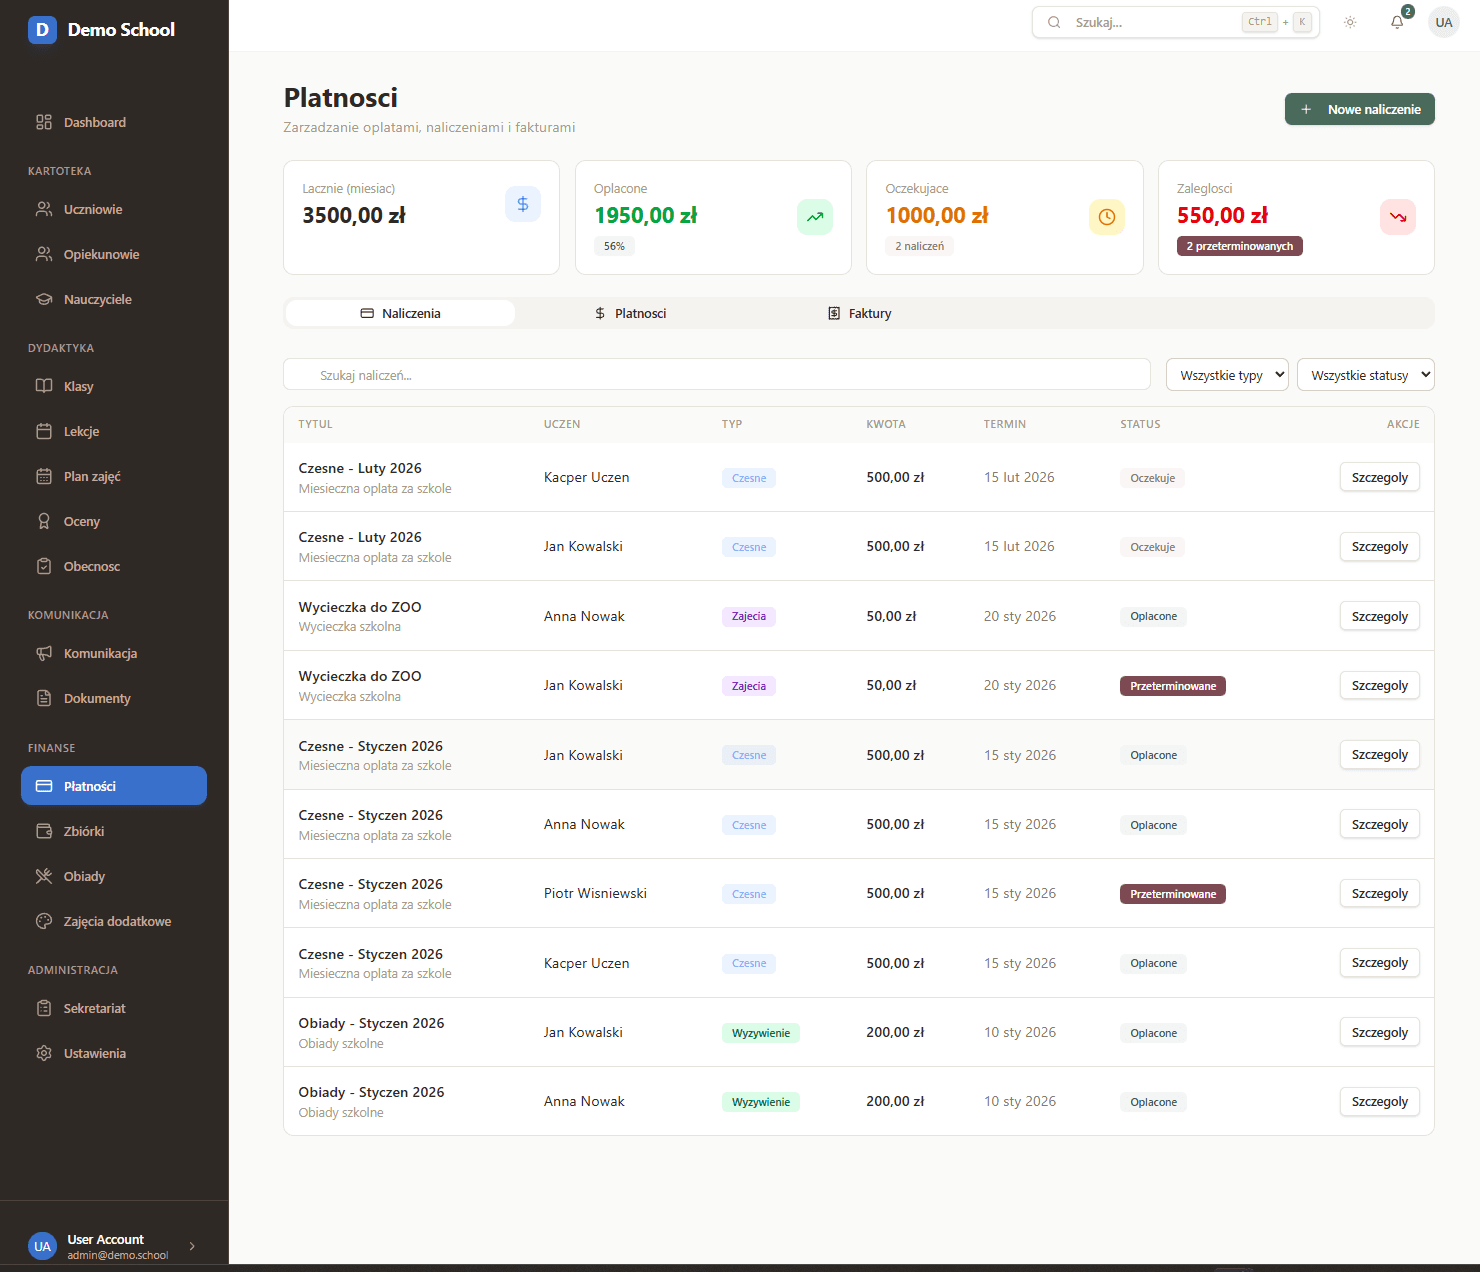Click the UA avatar in top bar

1443,22
